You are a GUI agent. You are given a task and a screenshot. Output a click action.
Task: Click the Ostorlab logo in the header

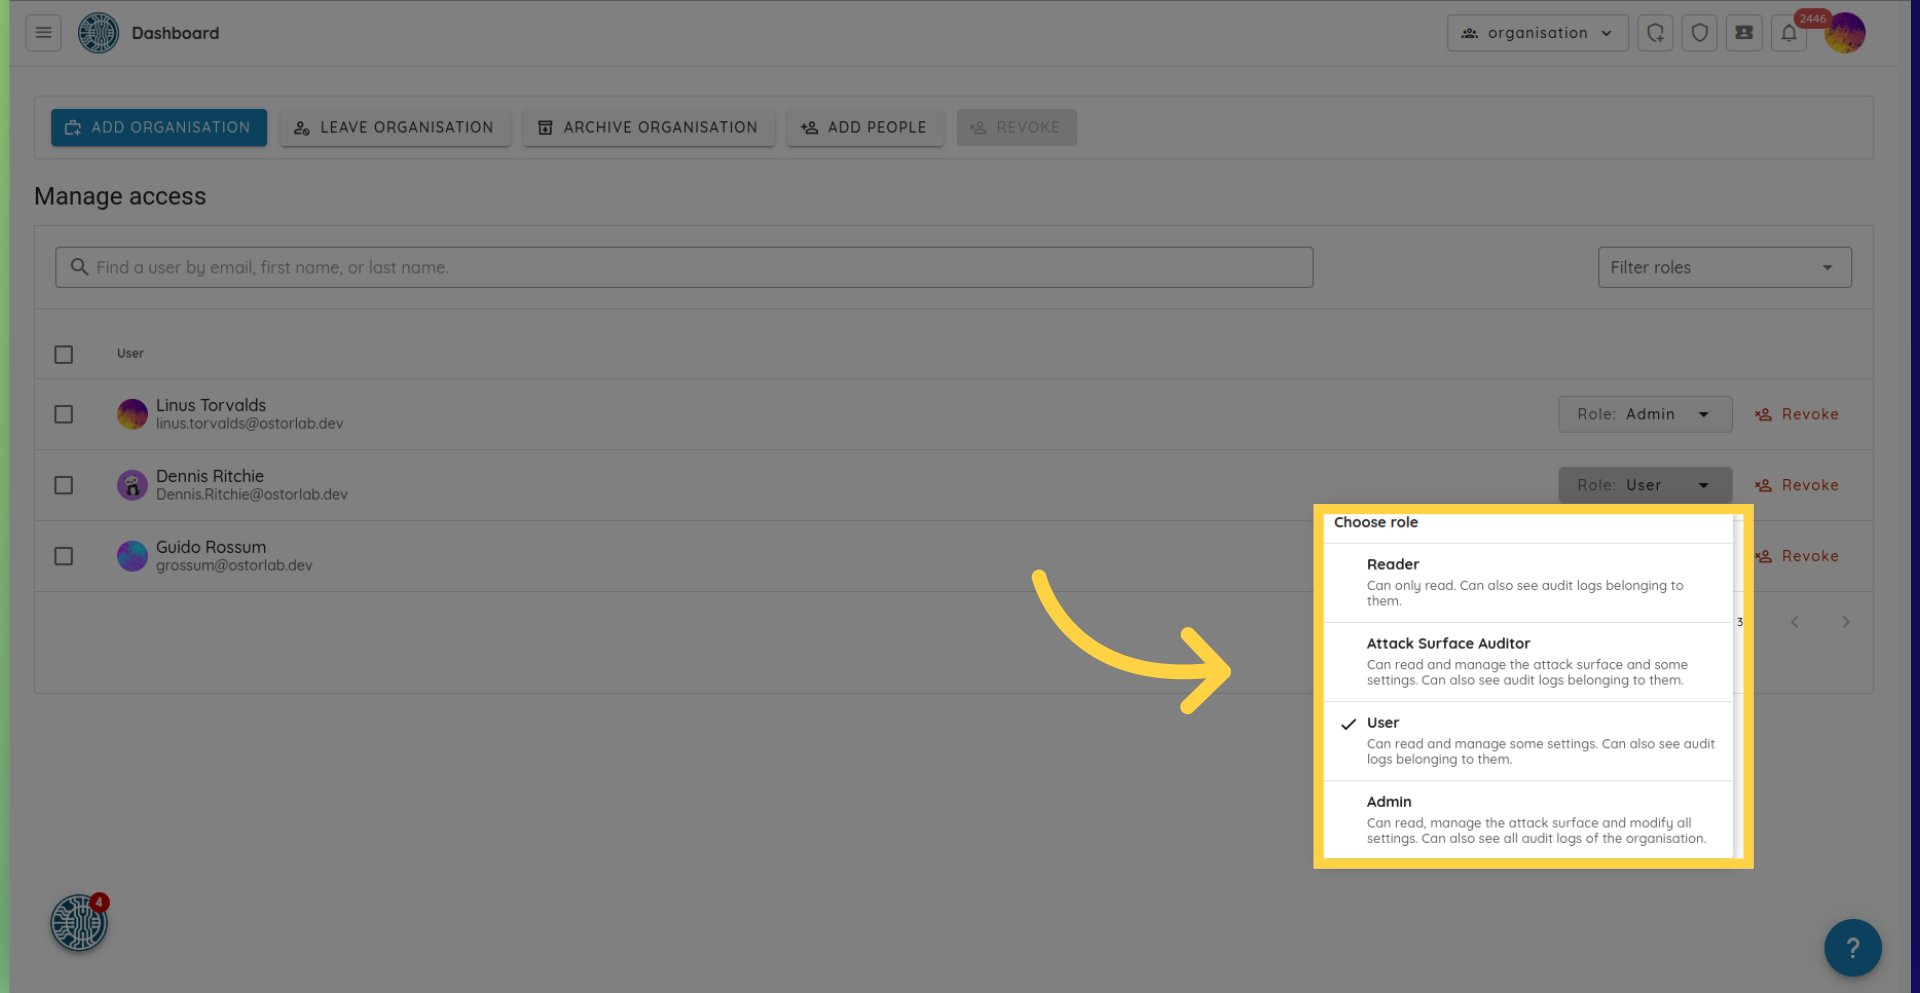[98, 33]
